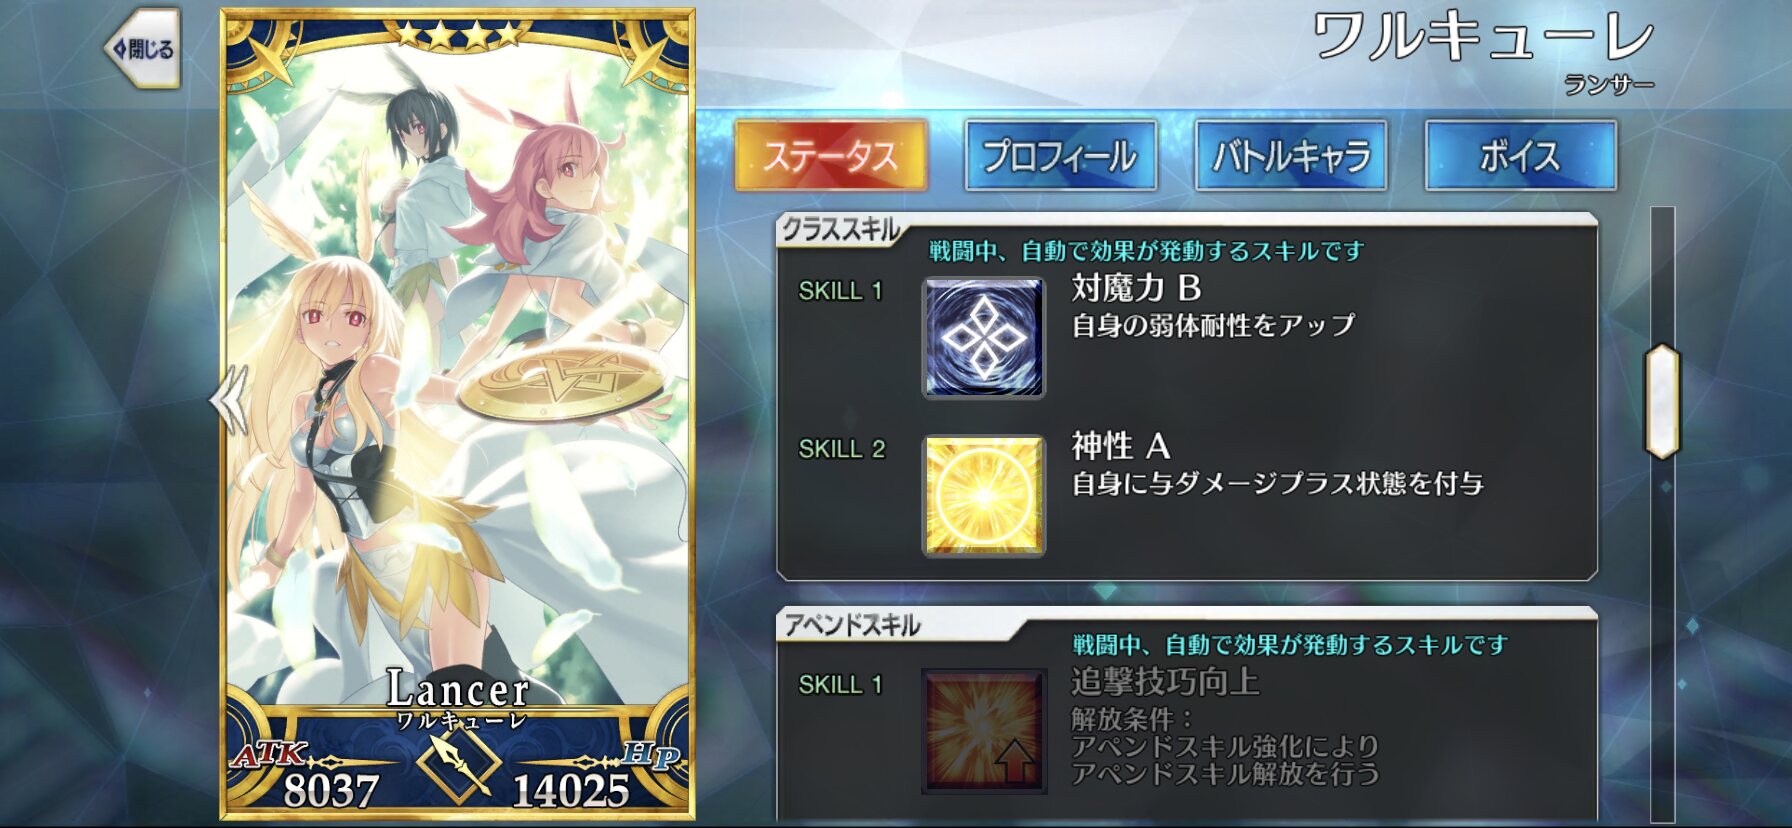Tap the 対魔力 B skill icon
The height and width of the screenshot is (828, 1792).
(x=983, y=337)
